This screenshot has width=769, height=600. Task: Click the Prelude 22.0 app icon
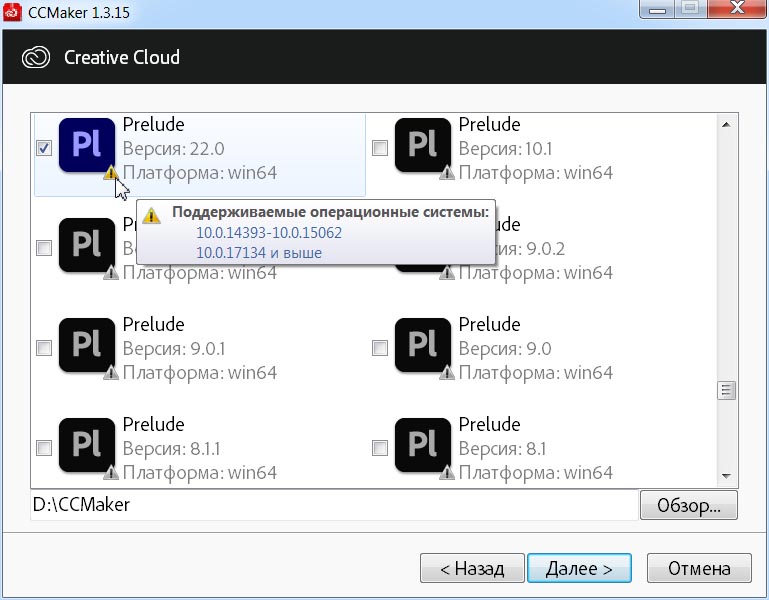(87, 145)
